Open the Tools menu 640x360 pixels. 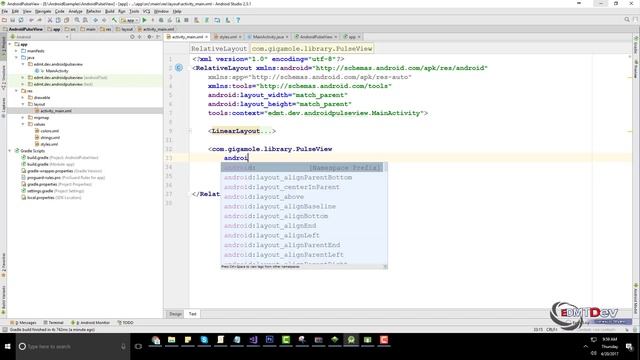tap(134, 11)
